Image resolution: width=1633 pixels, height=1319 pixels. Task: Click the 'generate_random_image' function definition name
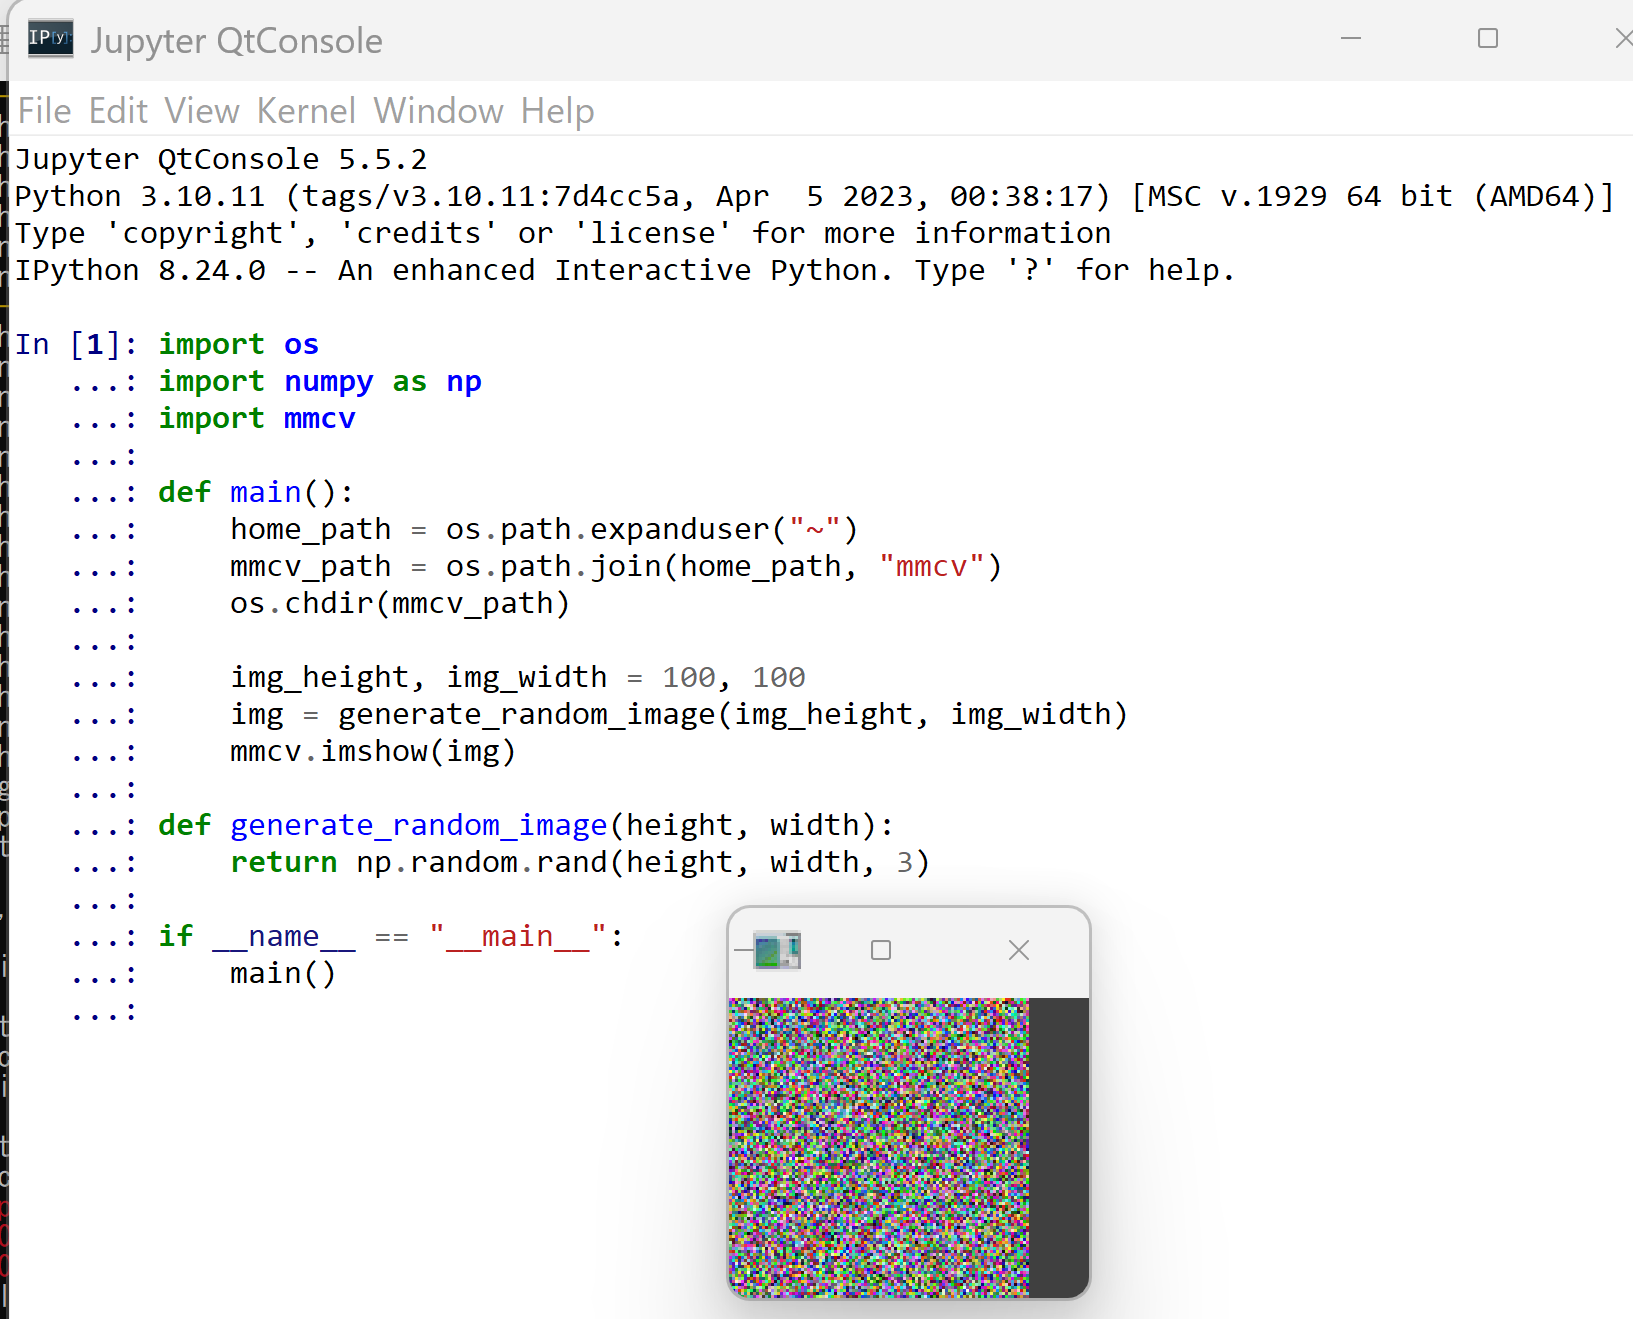[x=419, y=826]
